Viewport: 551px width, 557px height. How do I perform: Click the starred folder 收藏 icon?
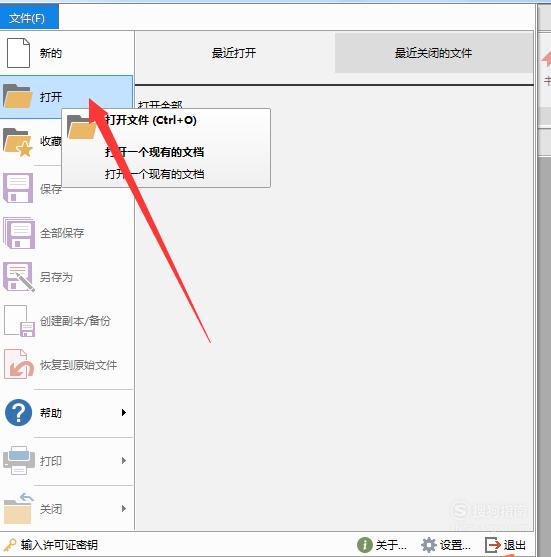click(18, 142)
